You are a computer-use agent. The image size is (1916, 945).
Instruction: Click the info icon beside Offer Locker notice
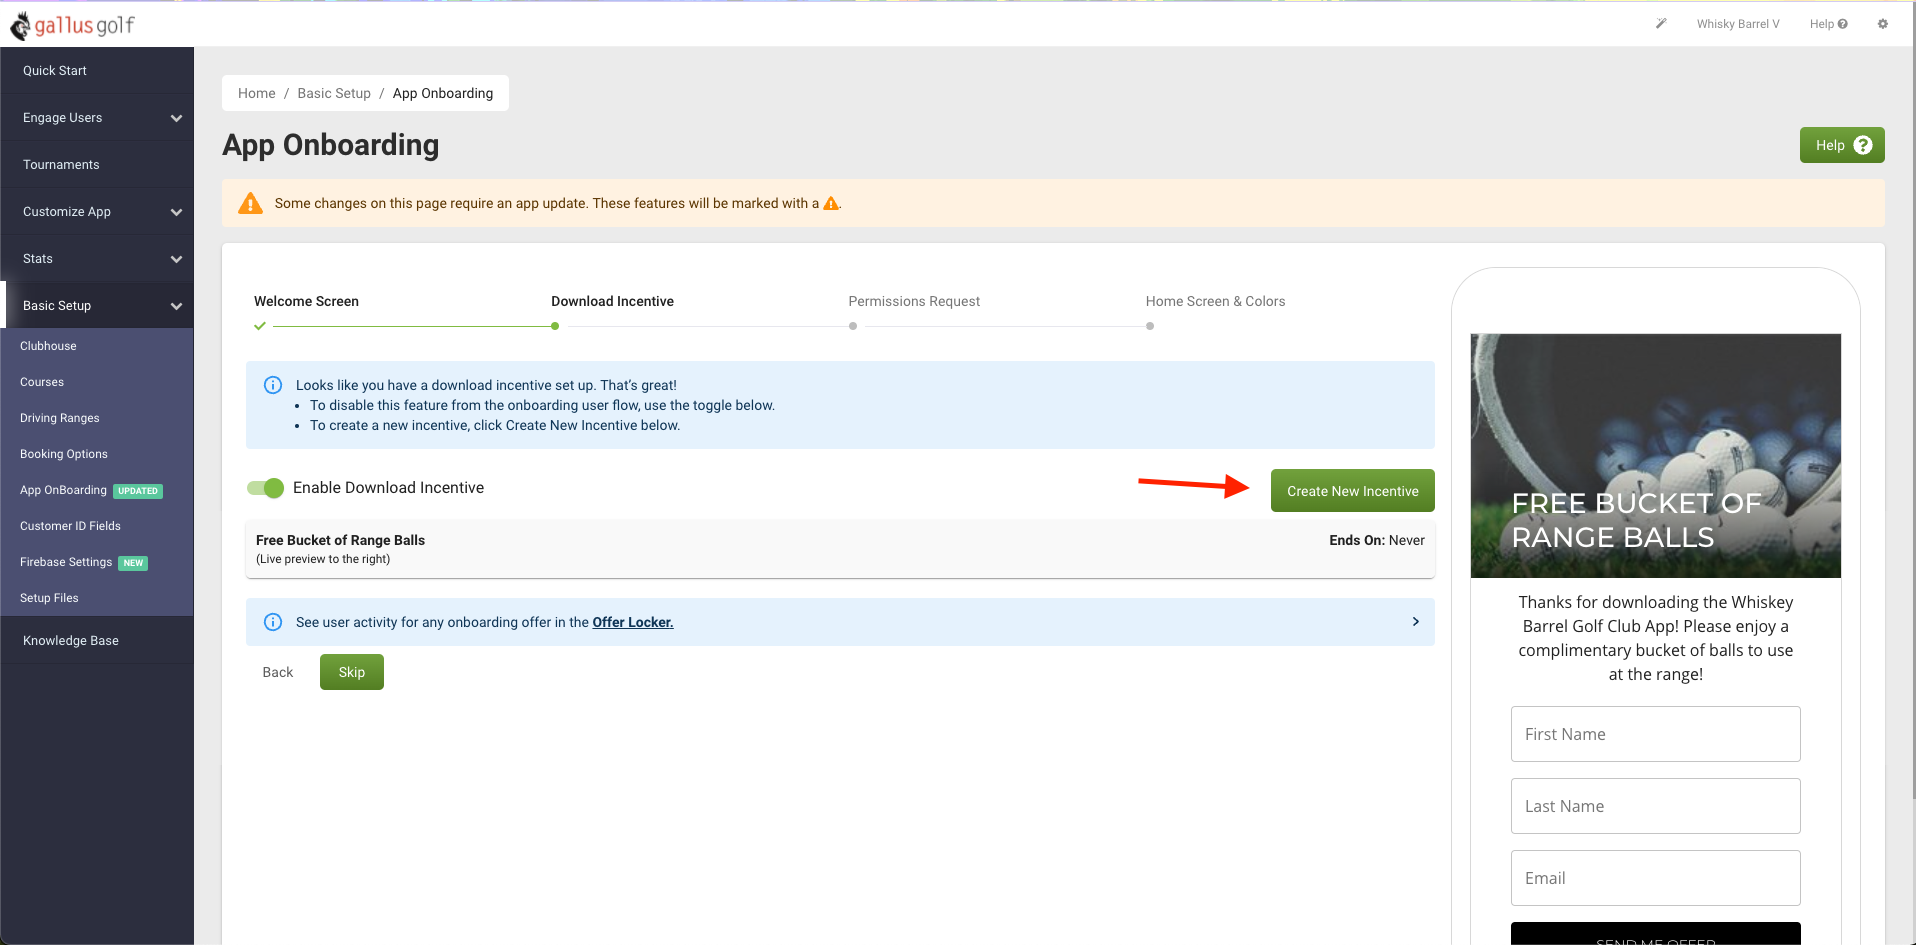pos(272,622)
